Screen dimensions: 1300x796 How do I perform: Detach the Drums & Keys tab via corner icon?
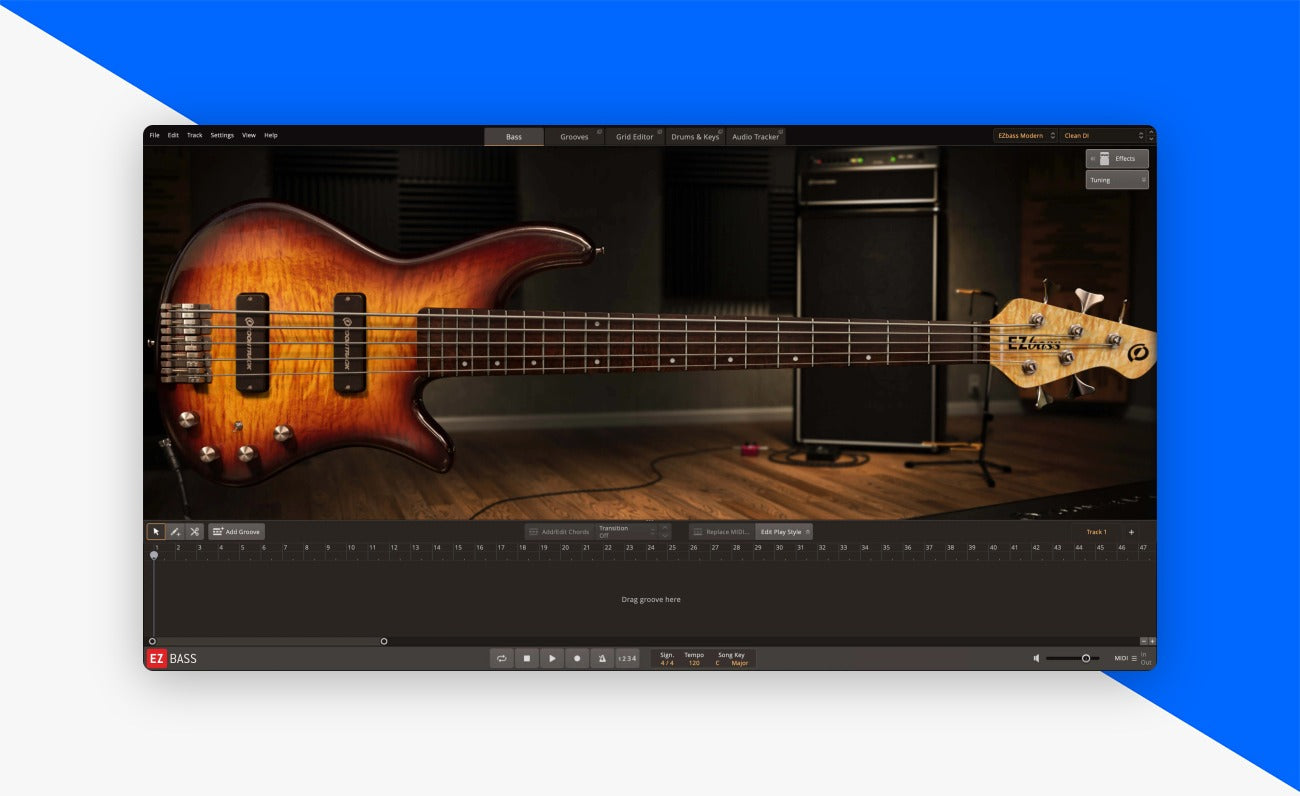[720, 131]
